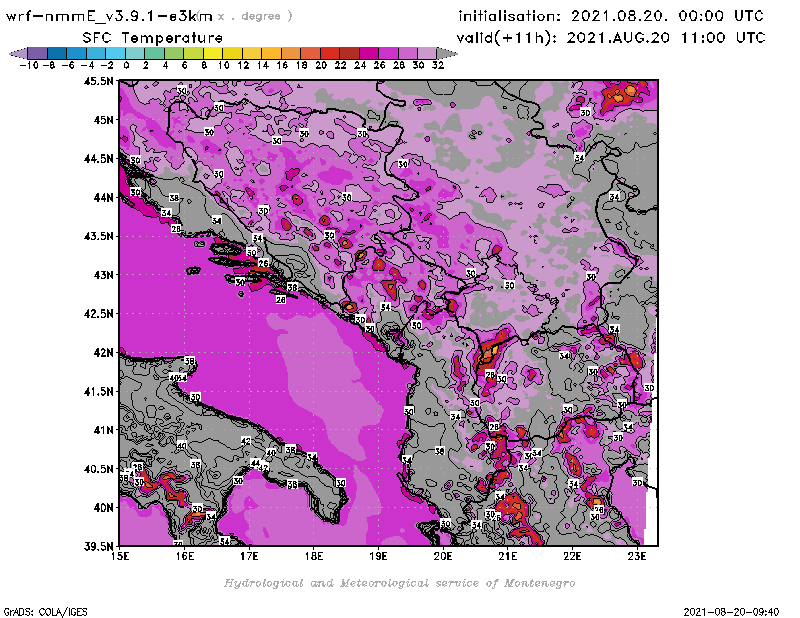Pick the orange legend swatch between 16 and 18
The image size is (800, 618).
pyautogui.click(x=291, y=53)
